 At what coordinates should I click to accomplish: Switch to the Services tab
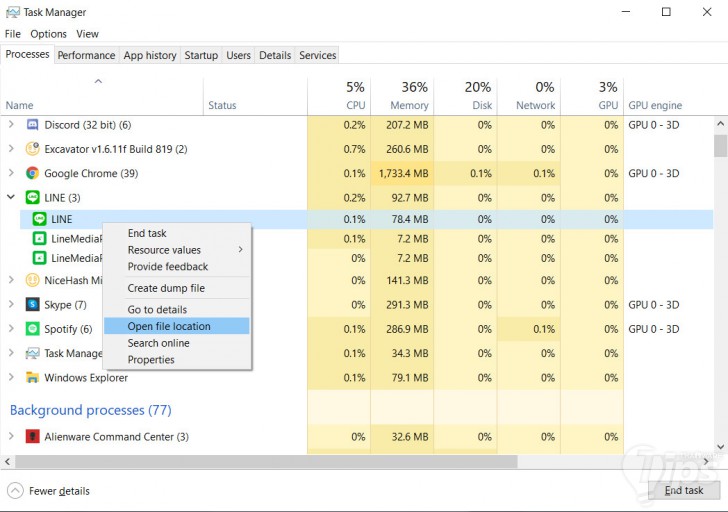click(x=318, y=55)
